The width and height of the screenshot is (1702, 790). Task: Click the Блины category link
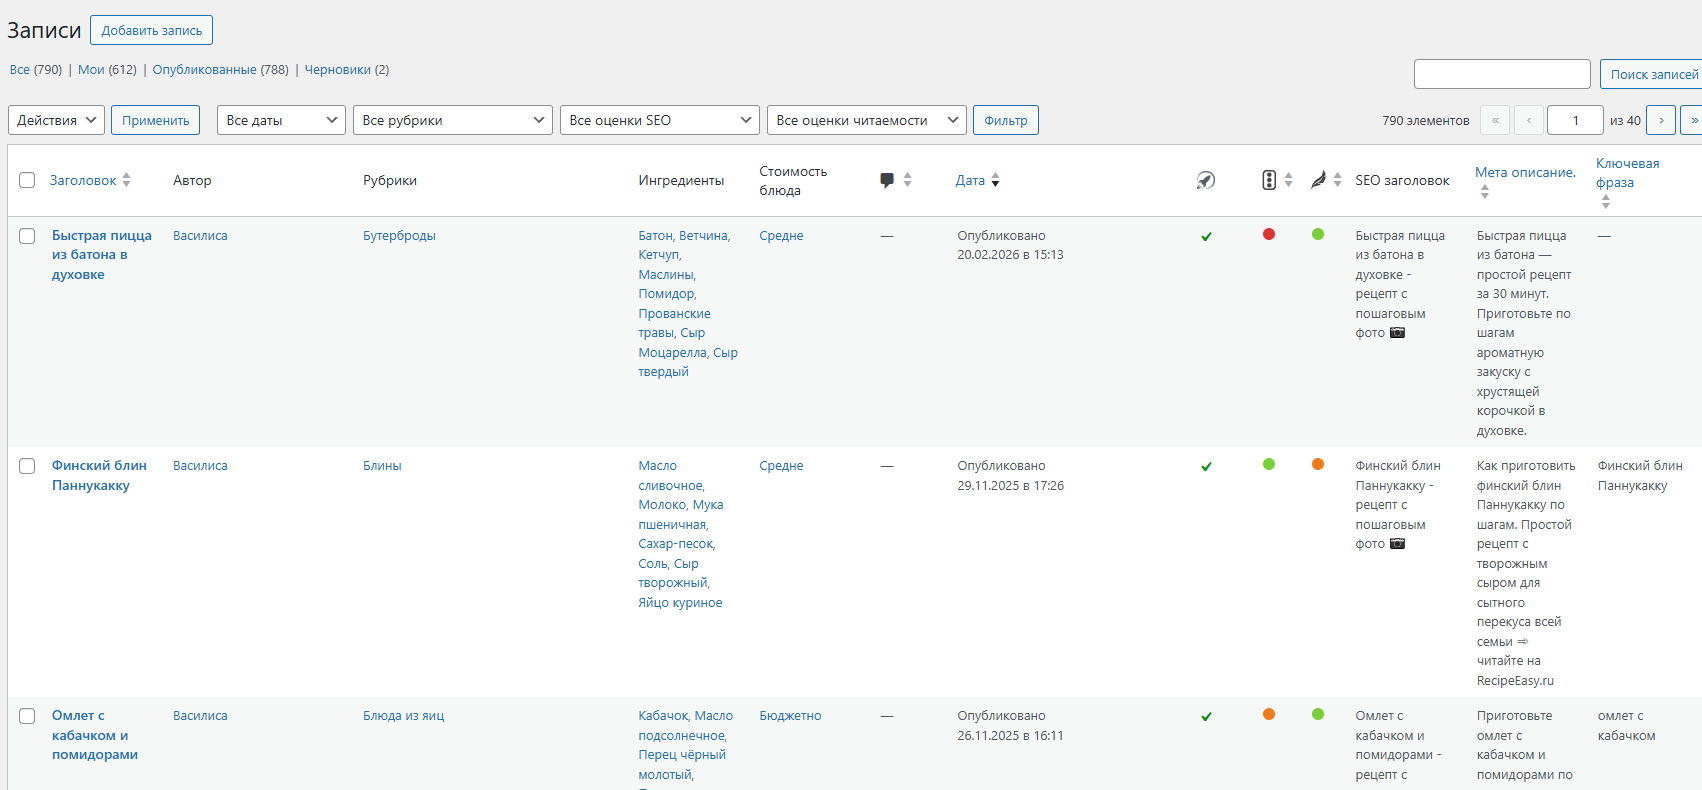click(382, 466)
